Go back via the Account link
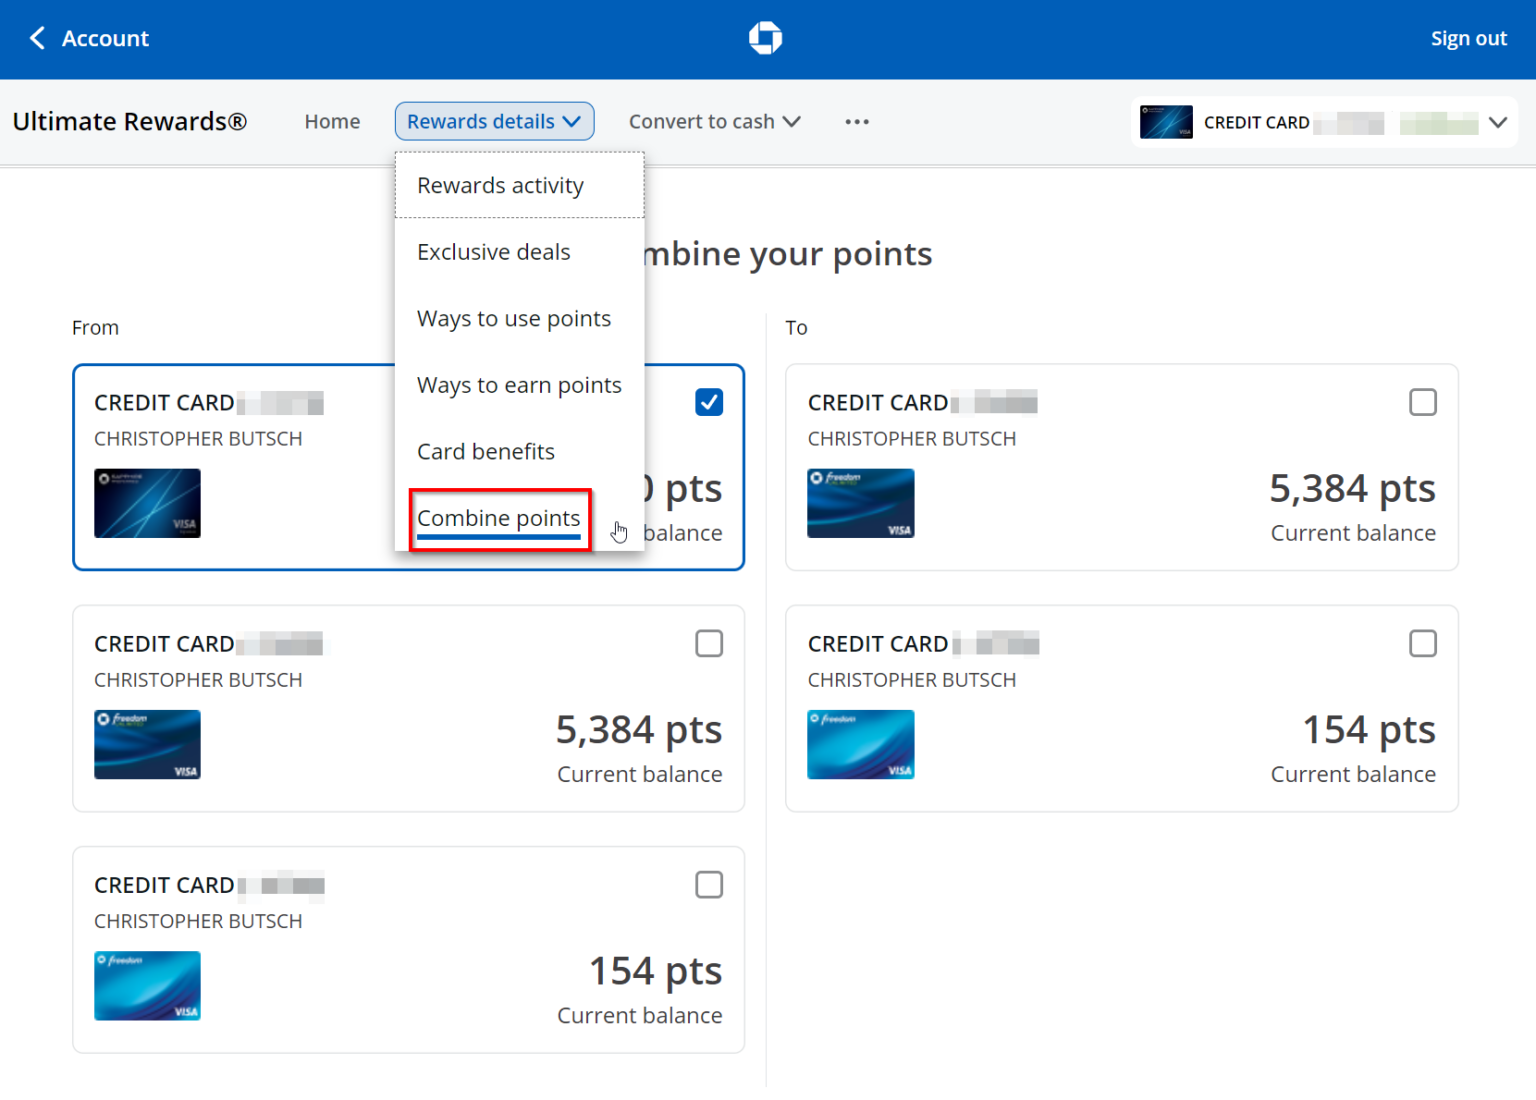Image resolution: width=1536 pixels, height=1100 pixels. coord(105,38)
